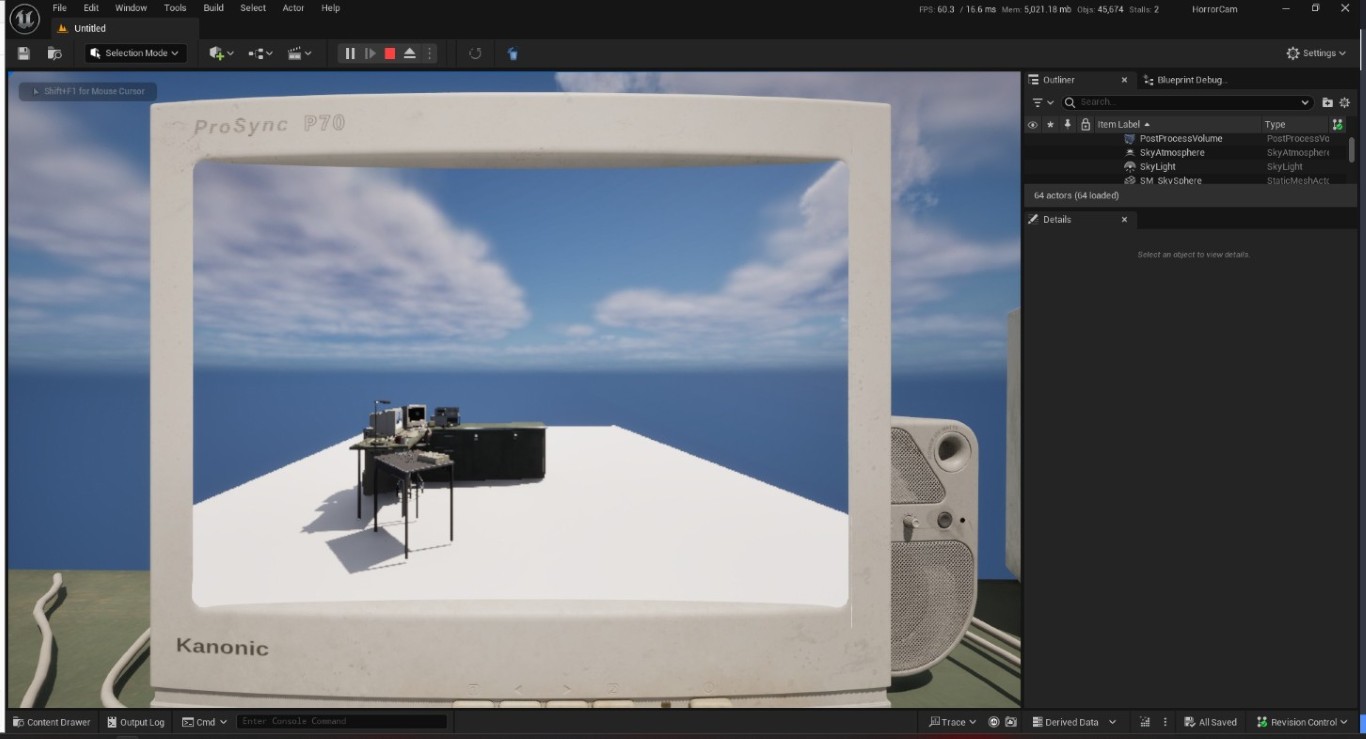Click the Unreal Engine logo icon
The image size is (1366, 739).
coord(24,18)
